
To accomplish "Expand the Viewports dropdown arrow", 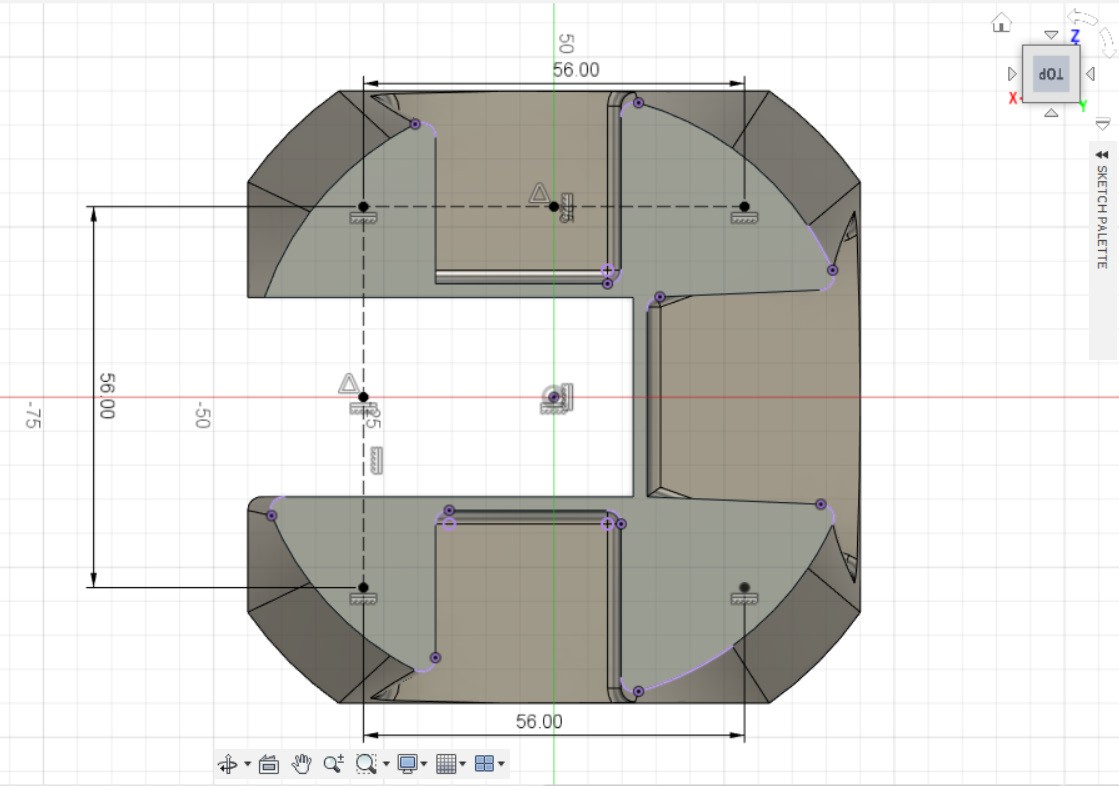I will 500,765.
